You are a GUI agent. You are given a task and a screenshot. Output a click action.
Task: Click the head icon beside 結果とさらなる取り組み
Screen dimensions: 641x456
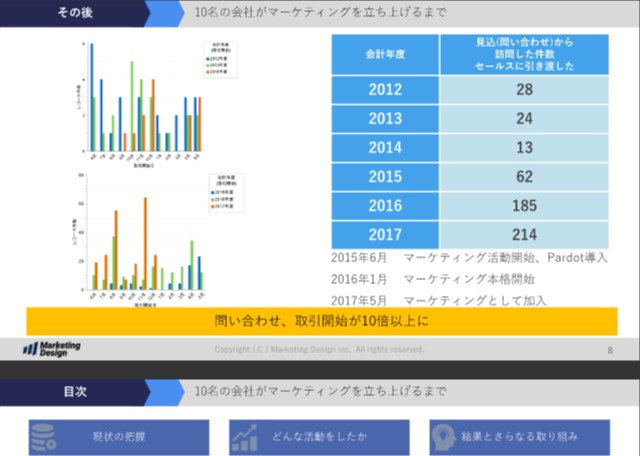click(444, 437)
